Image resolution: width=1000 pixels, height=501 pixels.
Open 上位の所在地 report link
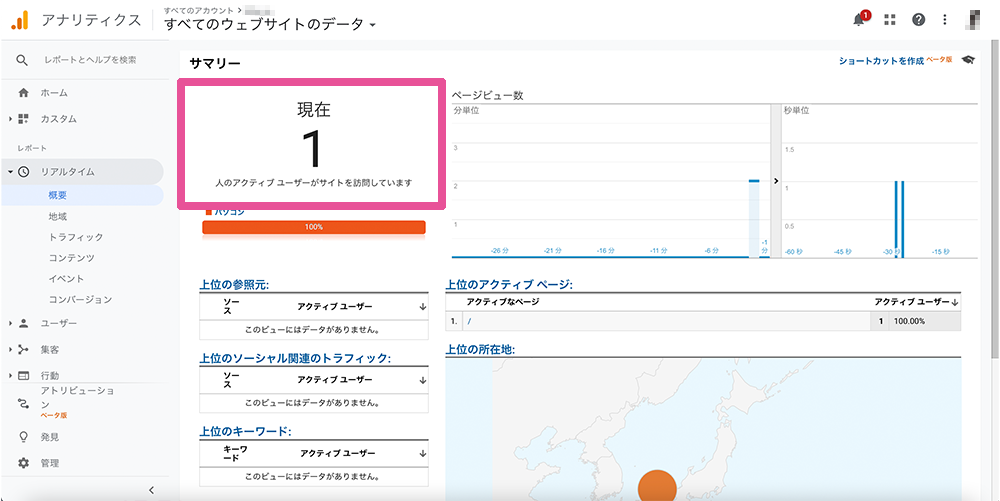pos(480,350)
